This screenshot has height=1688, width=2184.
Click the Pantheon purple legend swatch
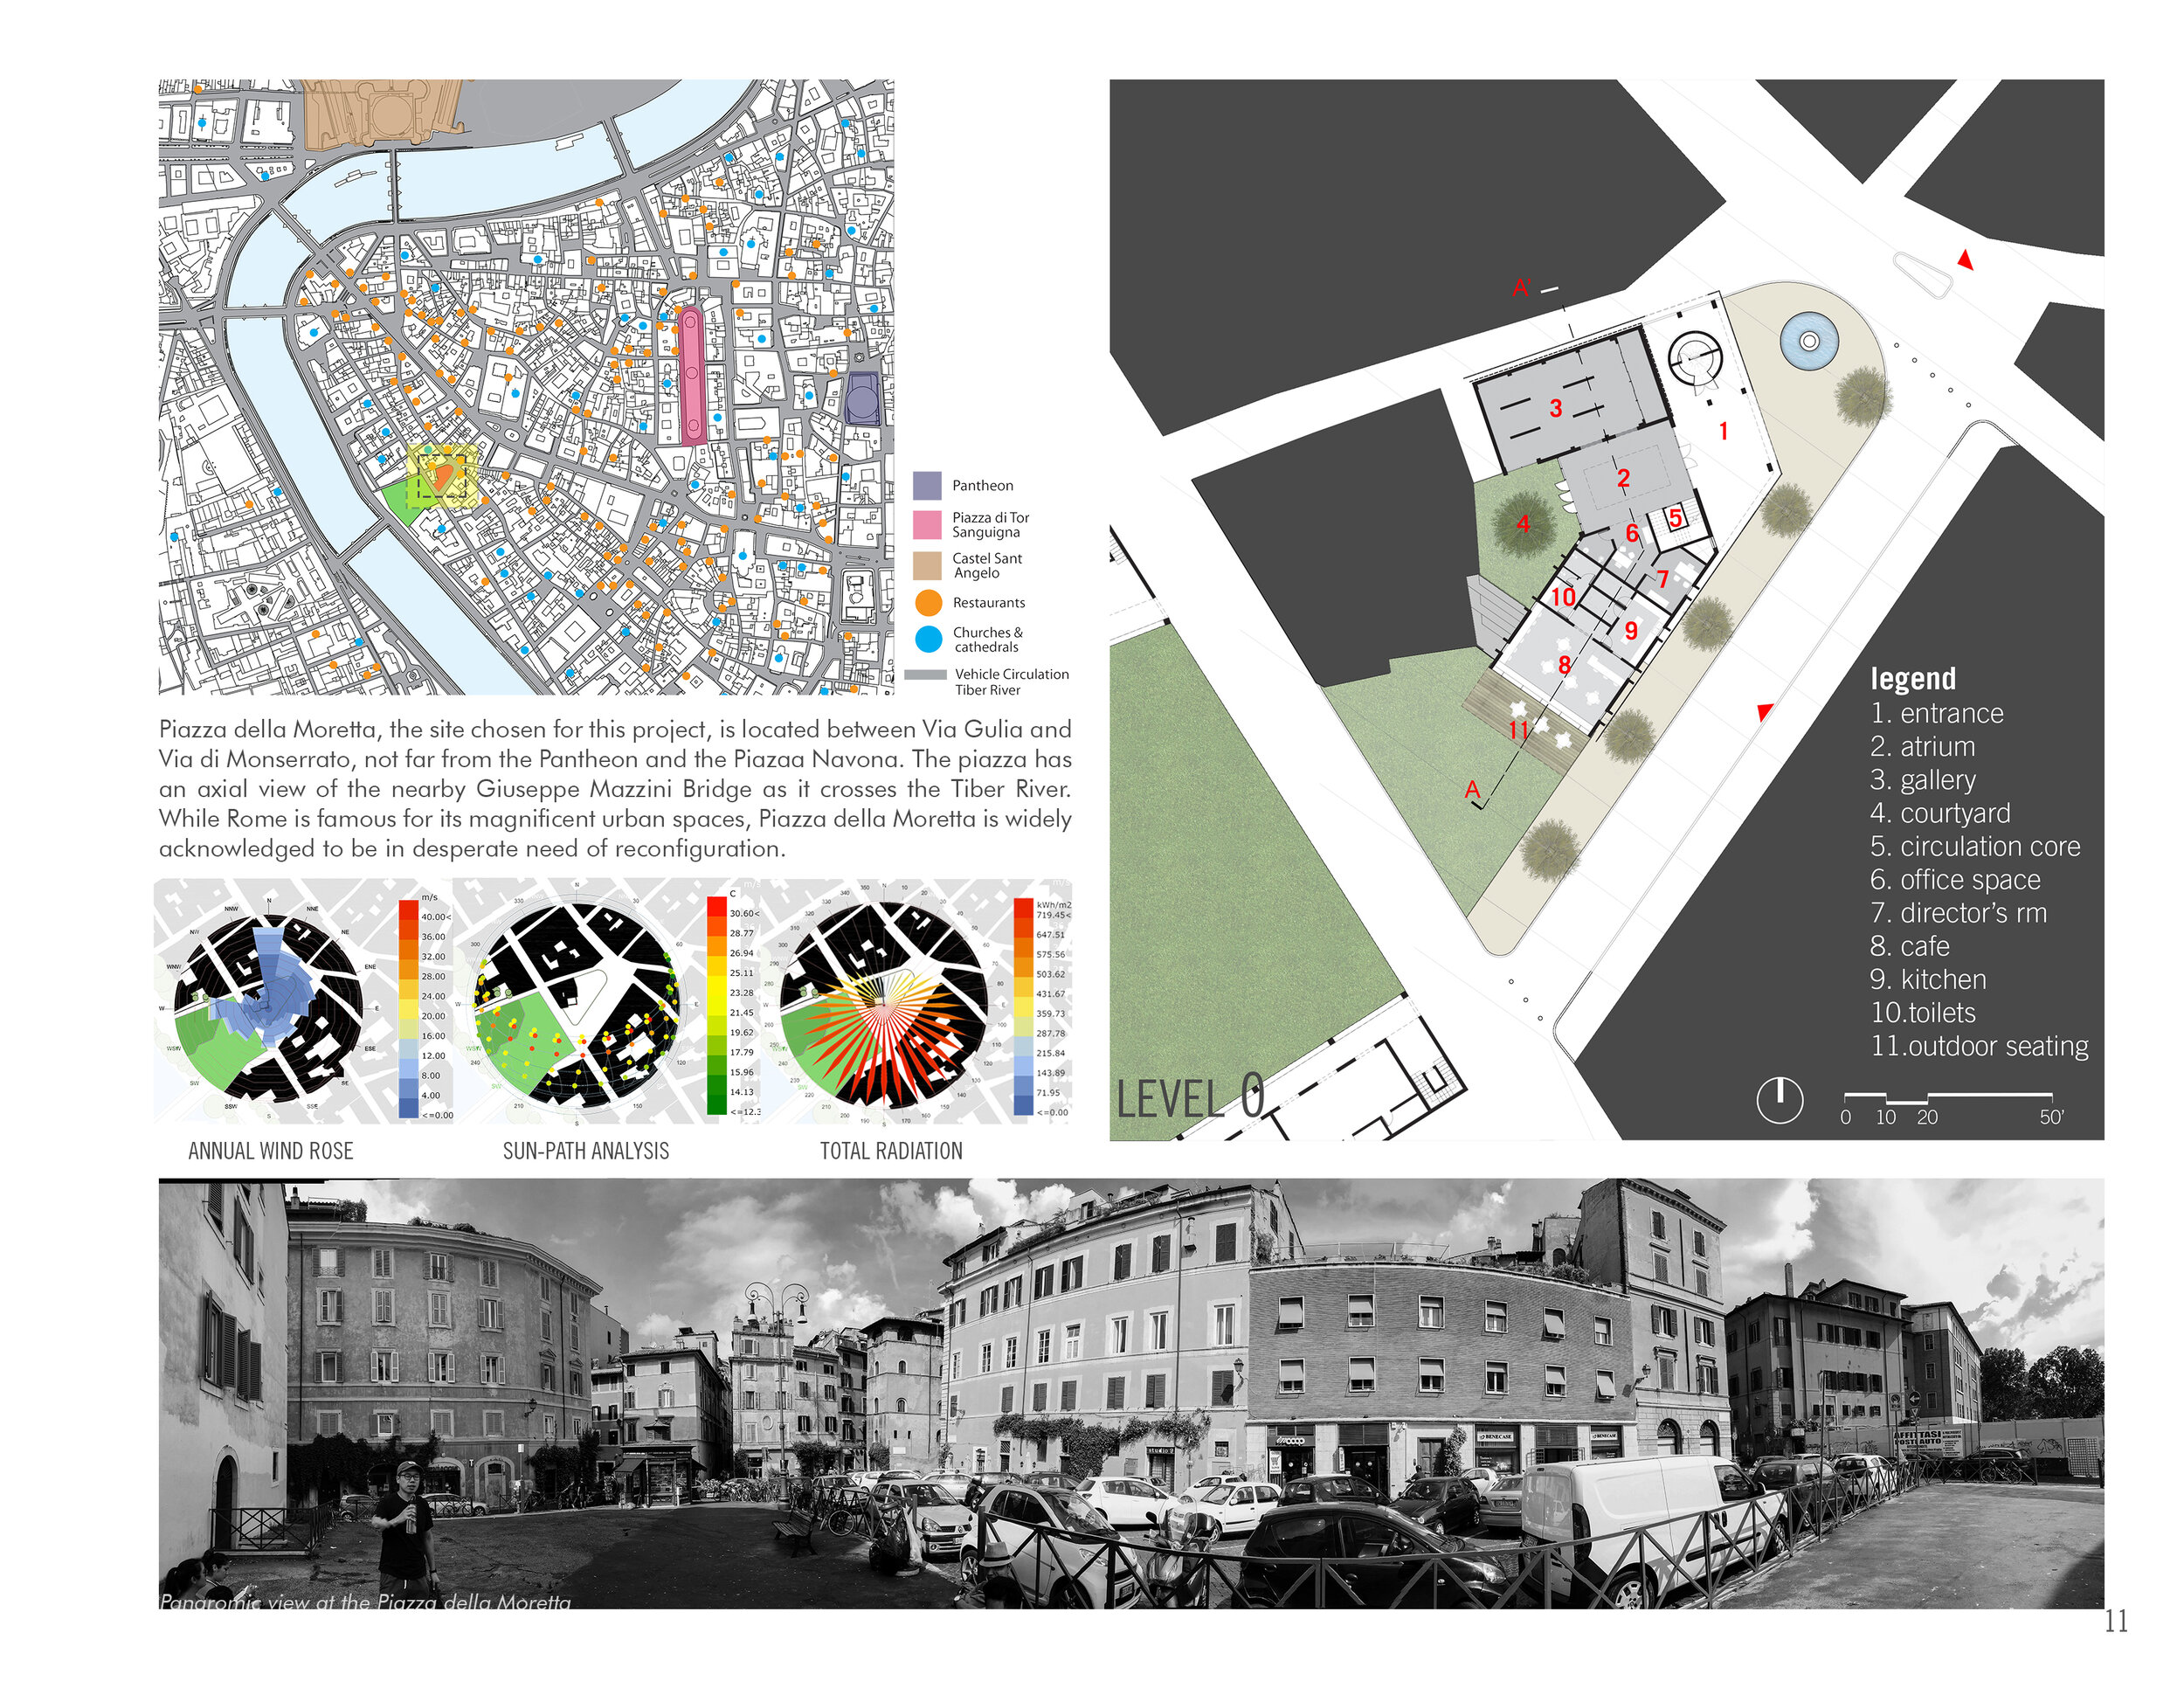pyautogui.click(x=927, y=486)
